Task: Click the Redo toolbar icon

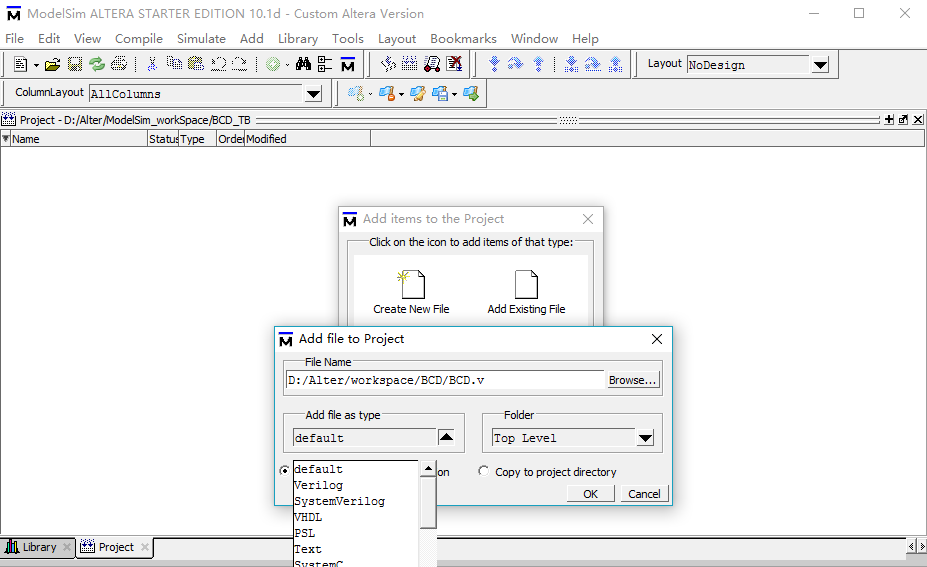Action: tap(239, 64)
